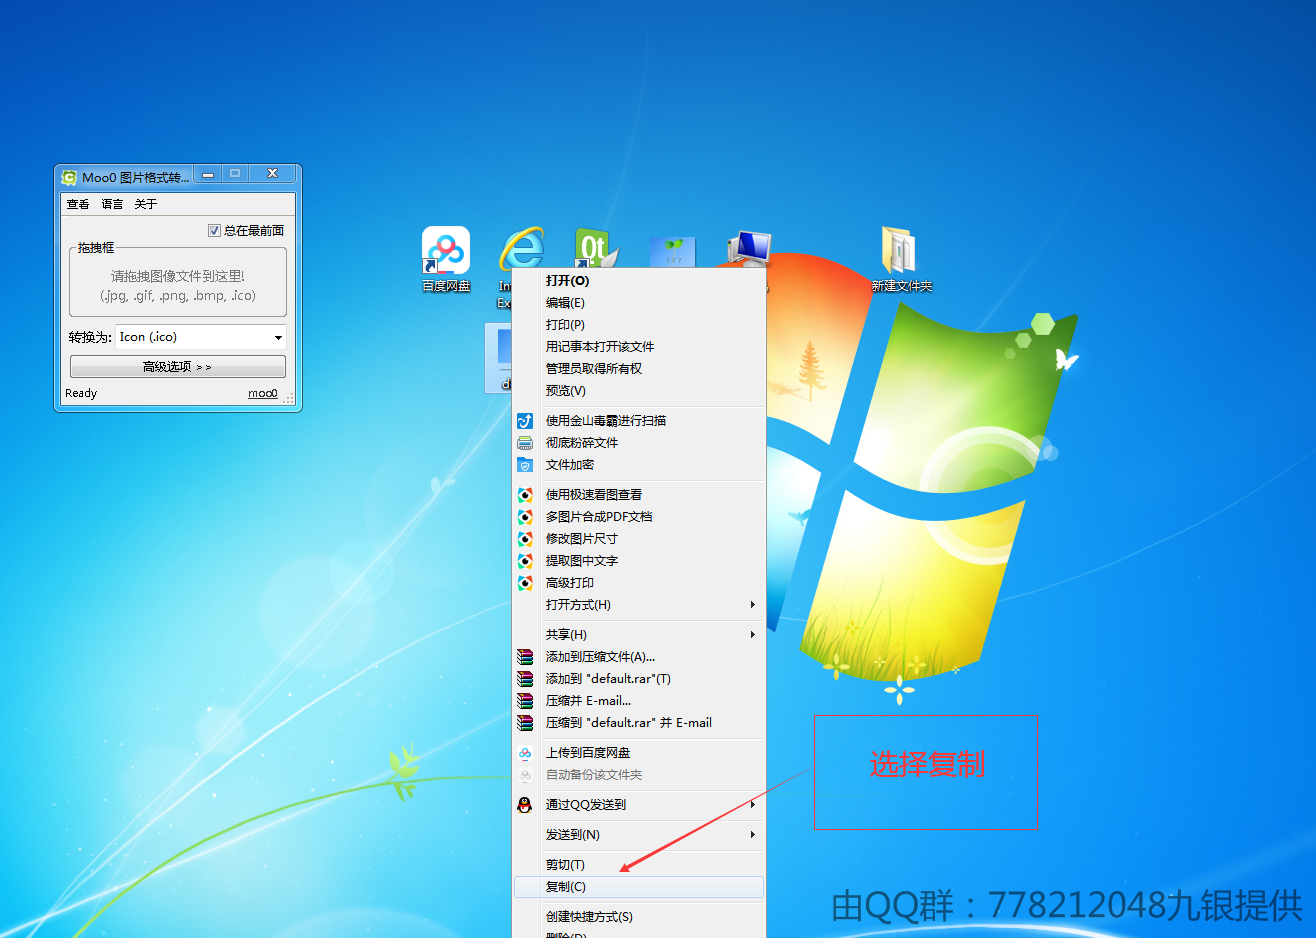Click the 修改图片尺寸 icon
Screen dimensions: 1316x938
525,539
